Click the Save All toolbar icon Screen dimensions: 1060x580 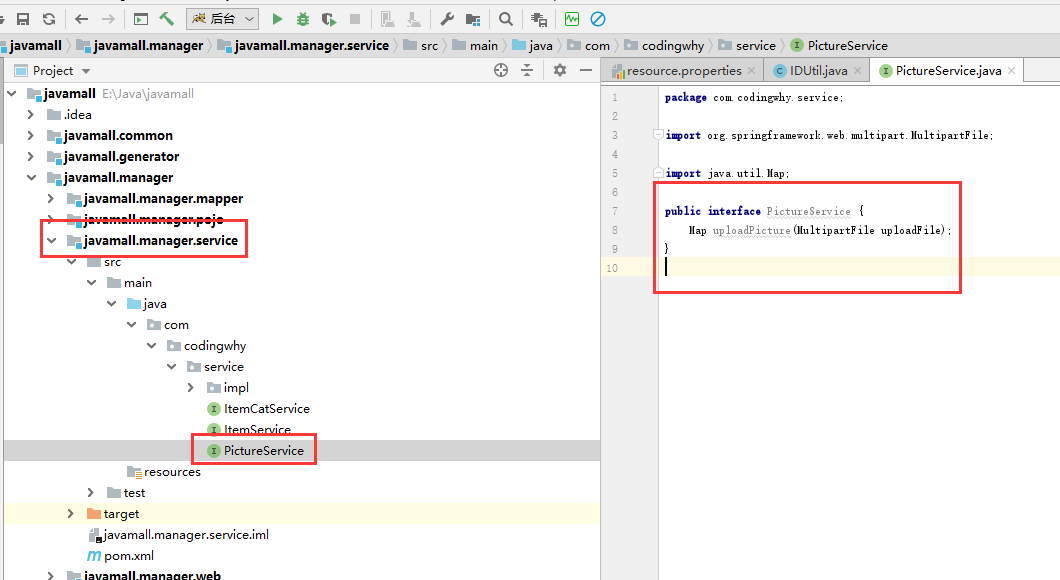click(23, 19)
